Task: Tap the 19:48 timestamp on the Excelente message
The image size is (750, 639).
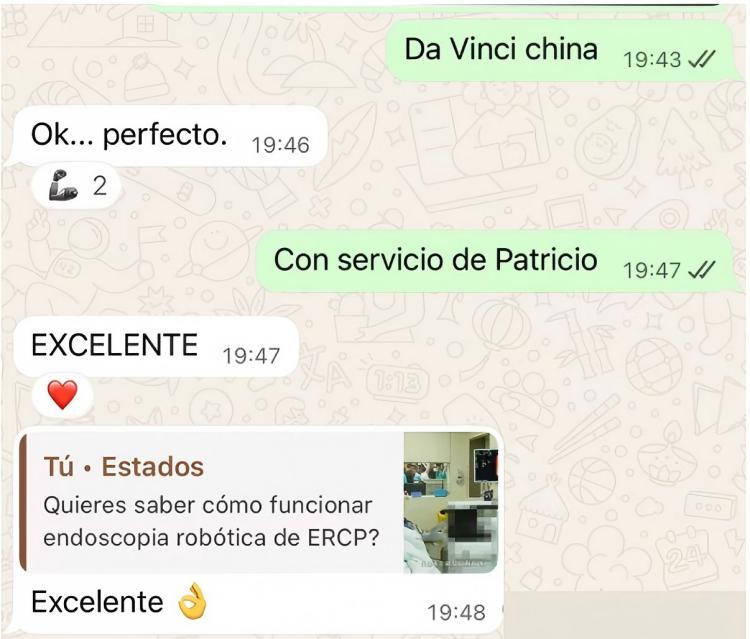Action: (x=456, y=612)
